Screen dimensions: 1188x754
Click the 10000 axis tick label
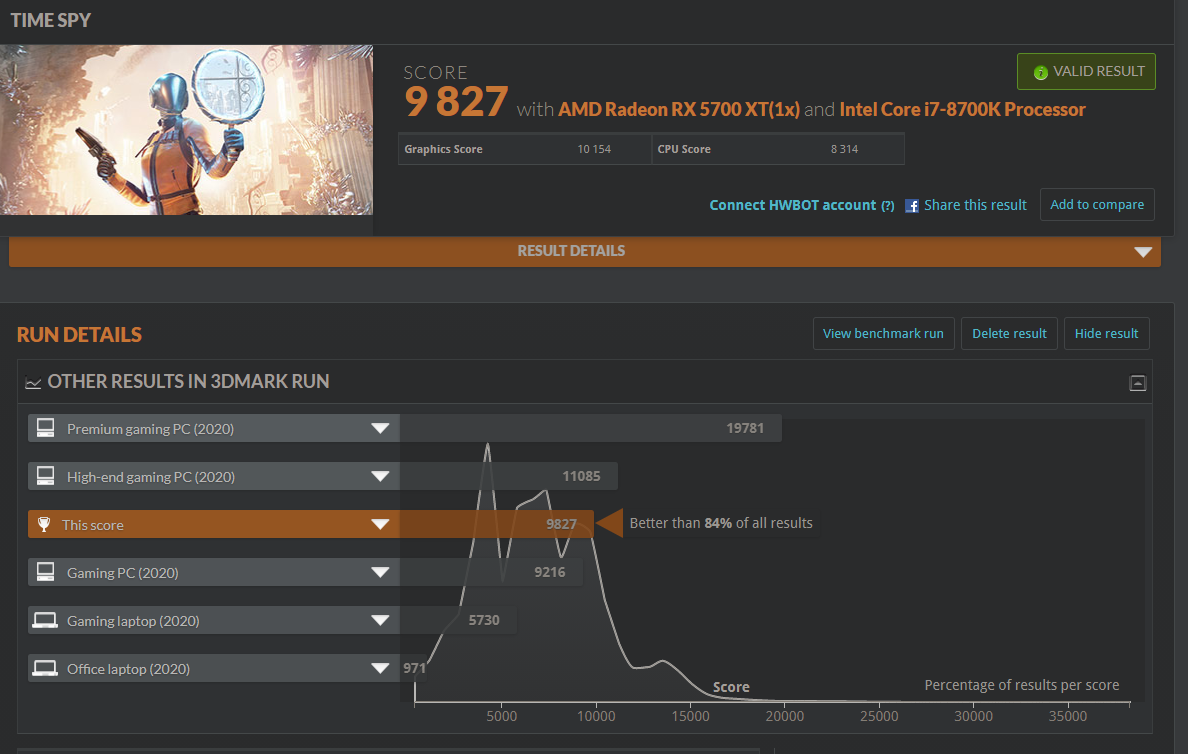point(596,716)
